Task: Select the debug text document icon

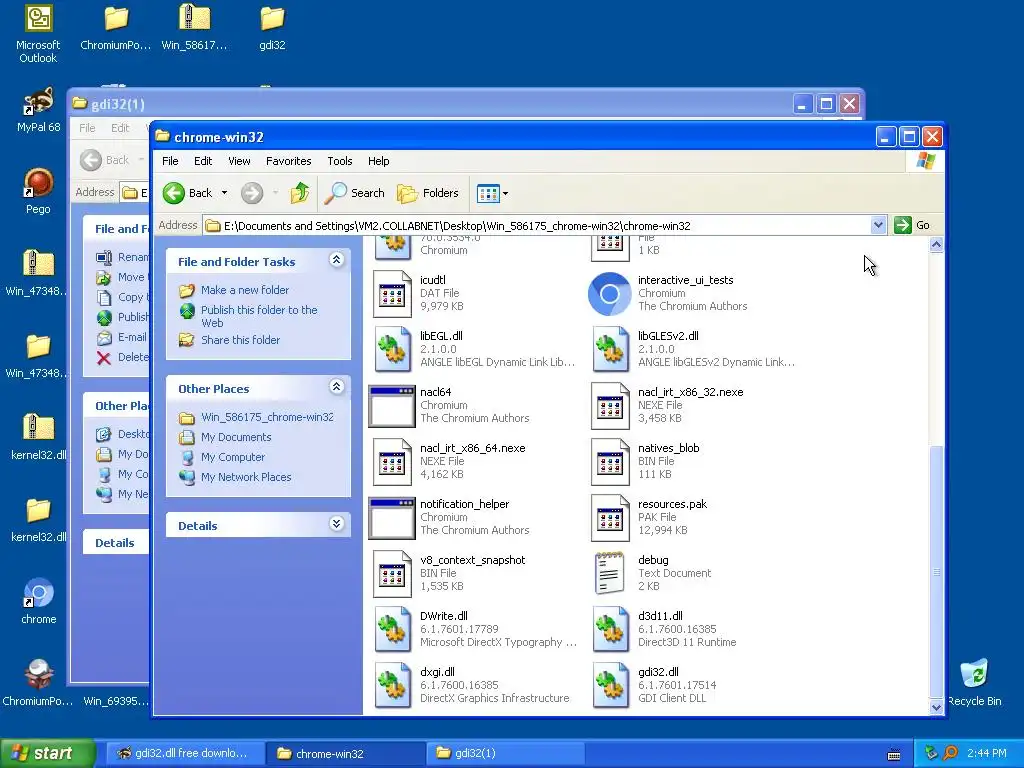Action: (609, 573)
